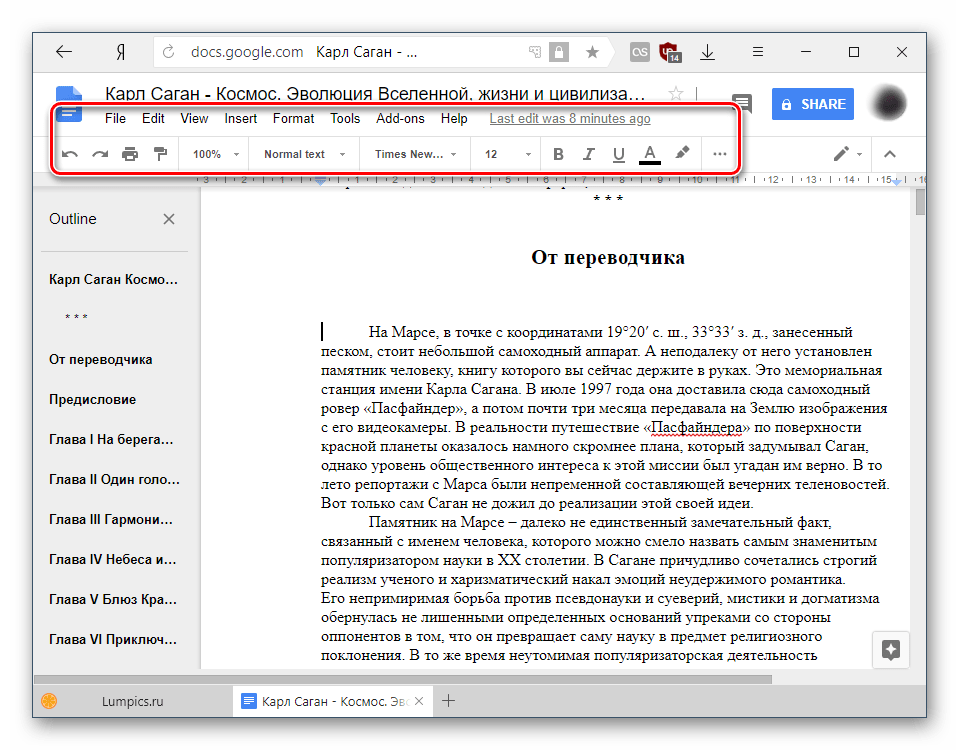Viewport: 959px width, 750px height.
Task: Jump to 'Глава II Один голо...' outline entry
Action: tap(114, 480)
